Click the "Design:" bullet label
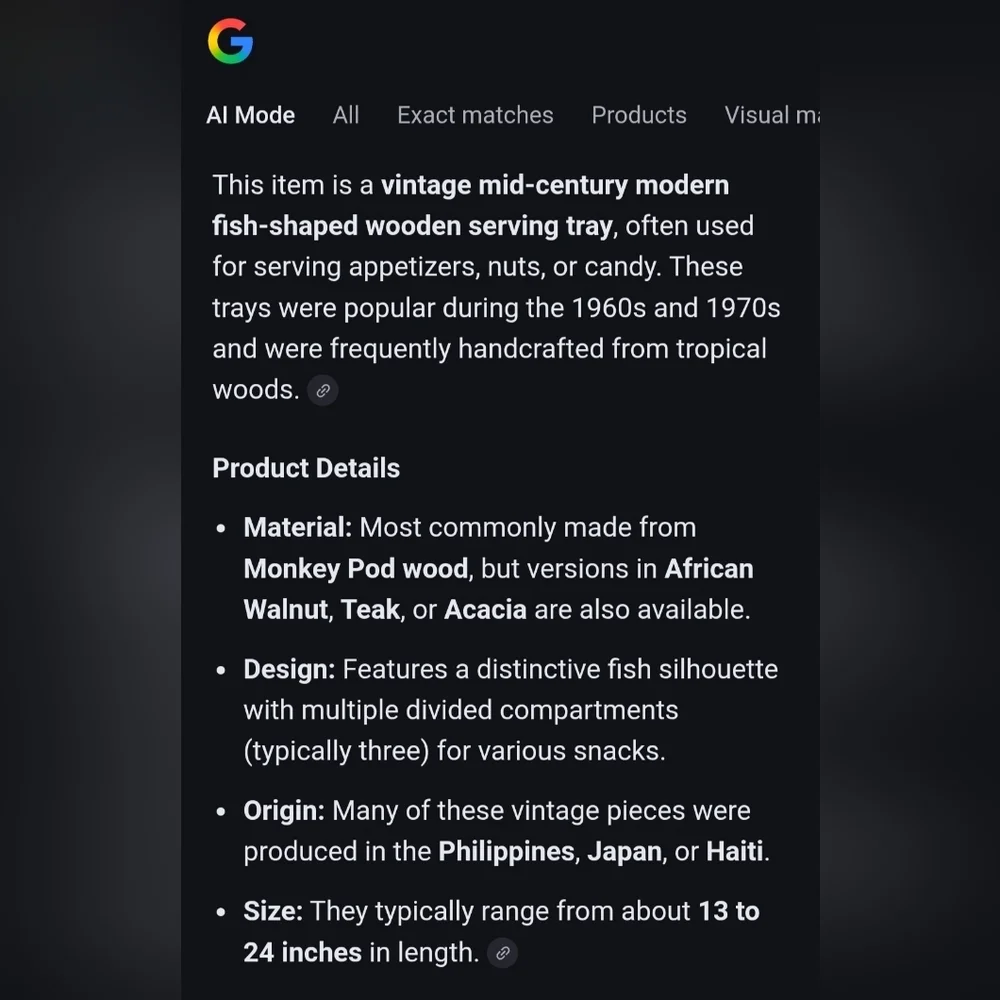1000x1000 pixels. 290,670
